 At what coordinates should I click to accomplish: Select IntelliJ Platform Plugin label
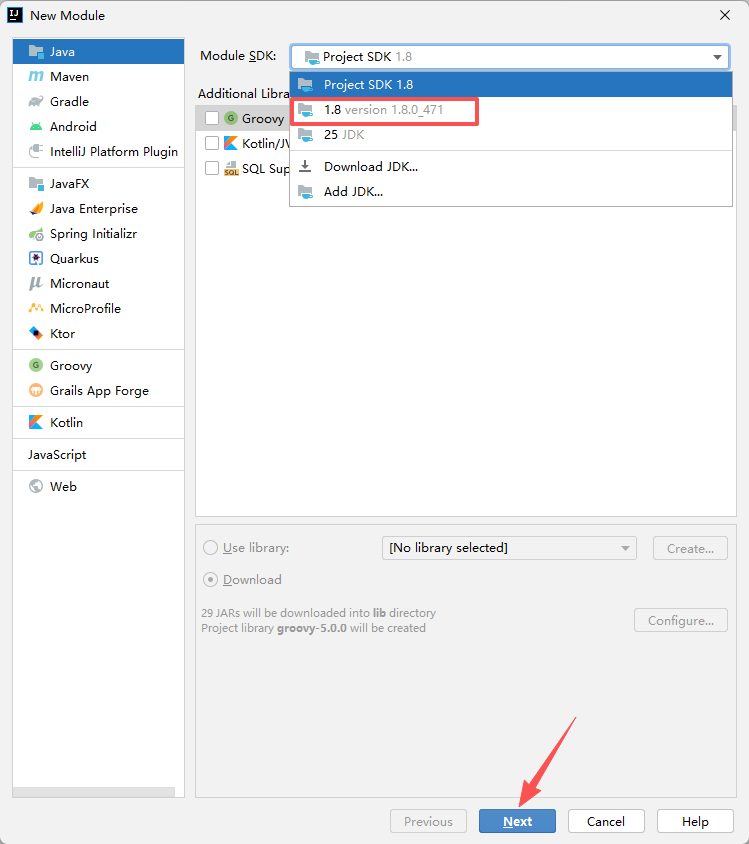coord(114,151)
